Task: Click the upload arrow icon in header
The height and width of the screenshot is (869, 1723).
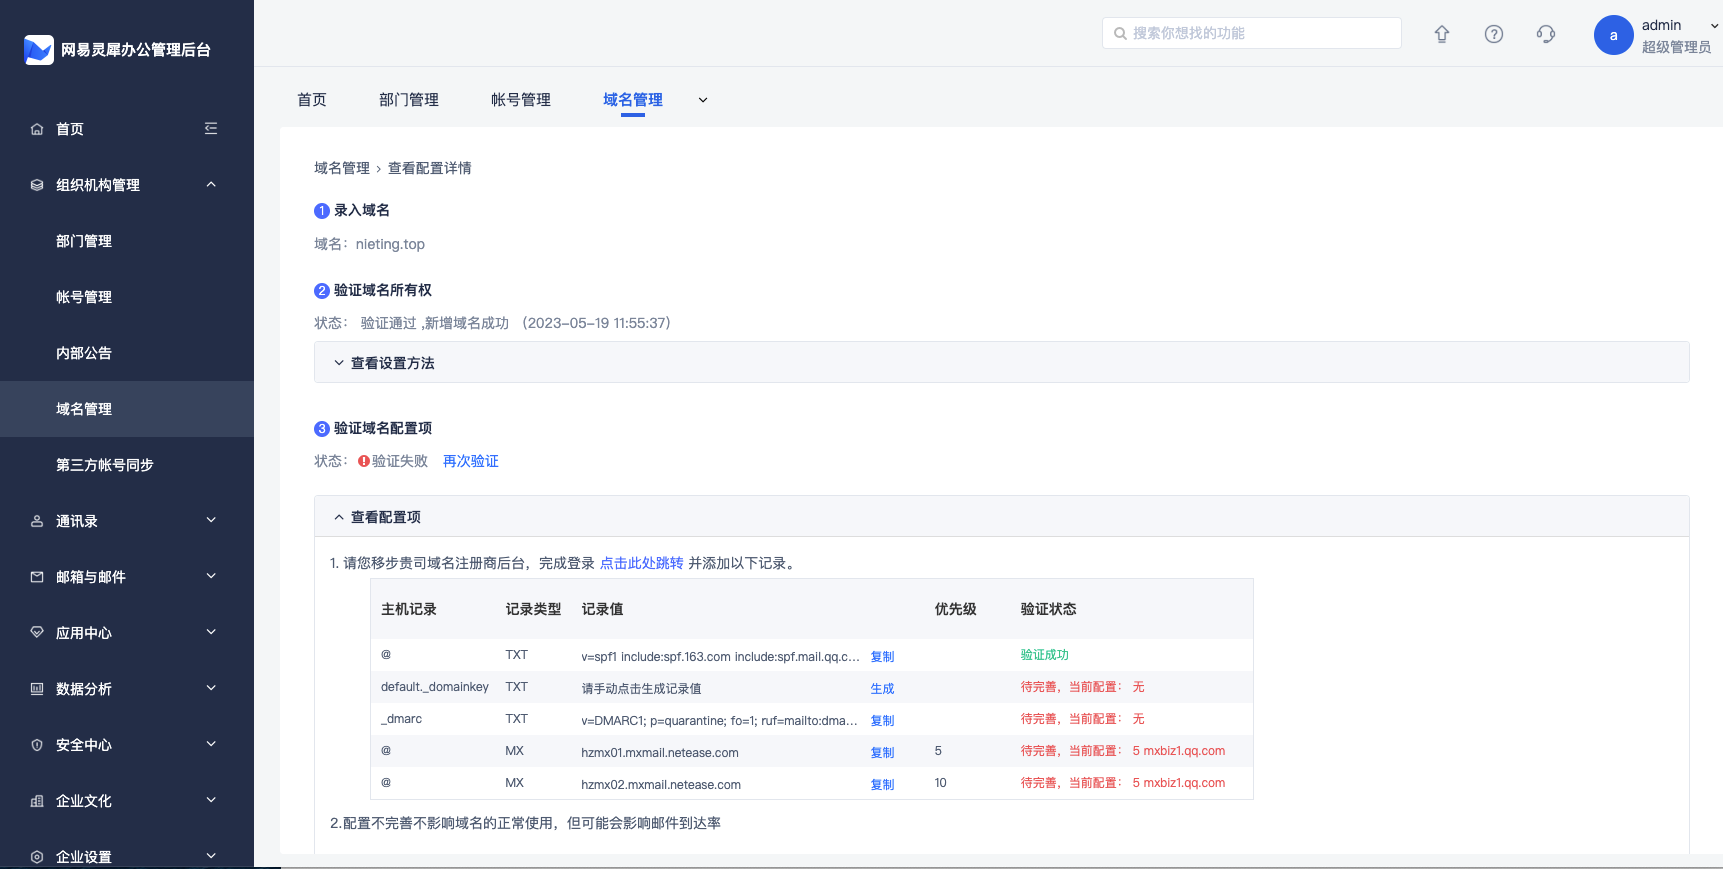Action: pos(1442,34)
